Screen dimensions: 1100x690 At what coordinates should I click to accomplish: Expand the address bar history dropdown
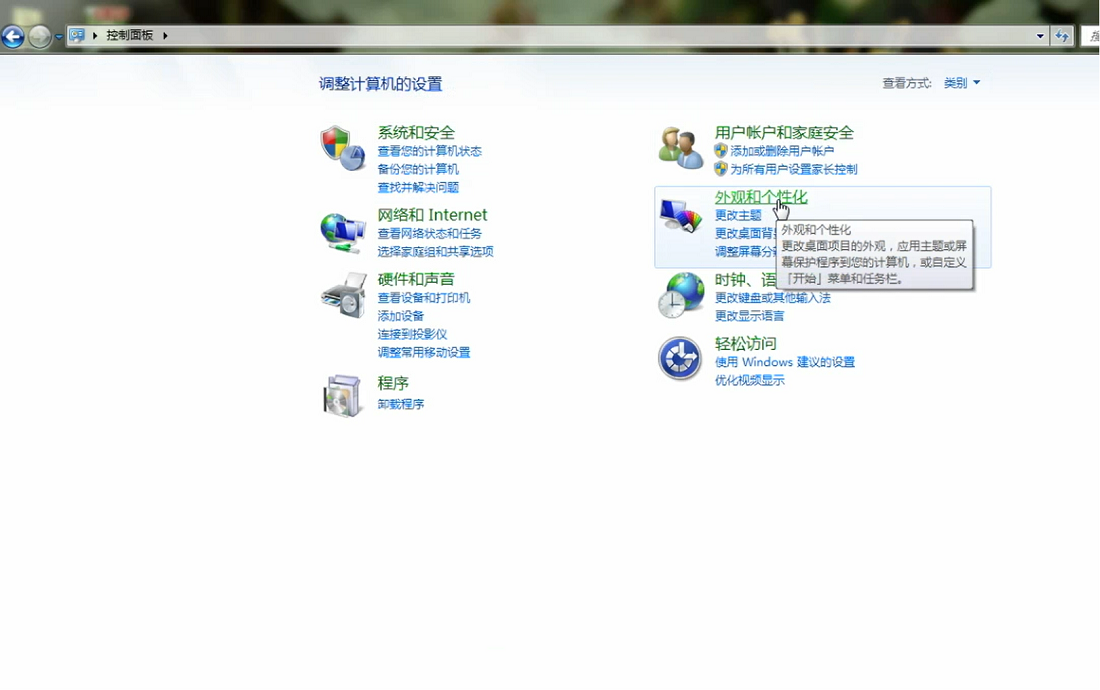coord(1040,36)
